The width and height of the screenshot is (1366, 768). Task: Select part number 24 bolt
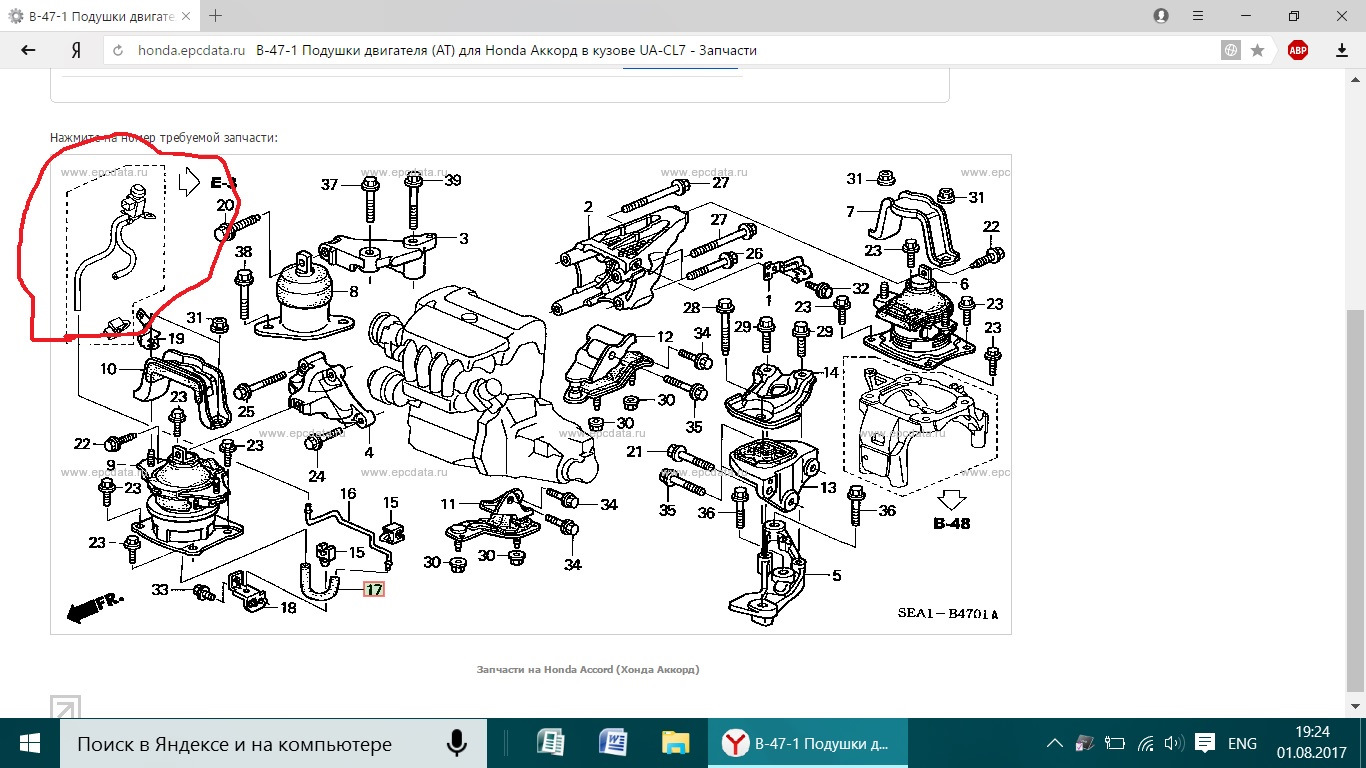(316, 476)
